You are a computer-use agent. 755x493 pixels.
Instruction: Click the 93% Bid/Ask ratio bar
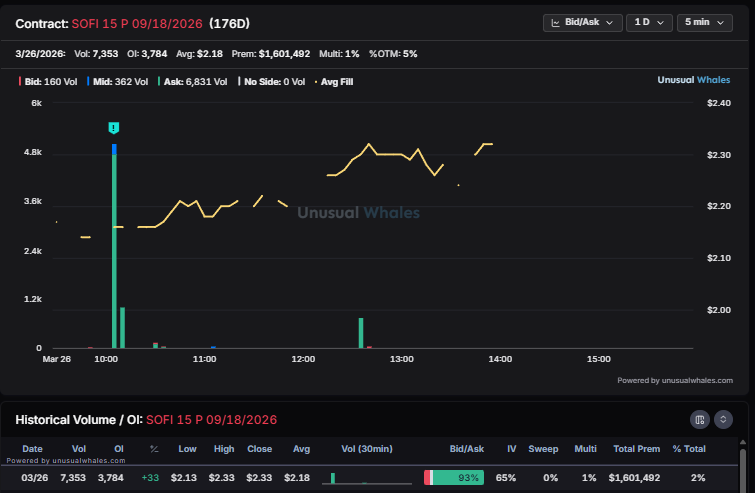pos(454,478)
